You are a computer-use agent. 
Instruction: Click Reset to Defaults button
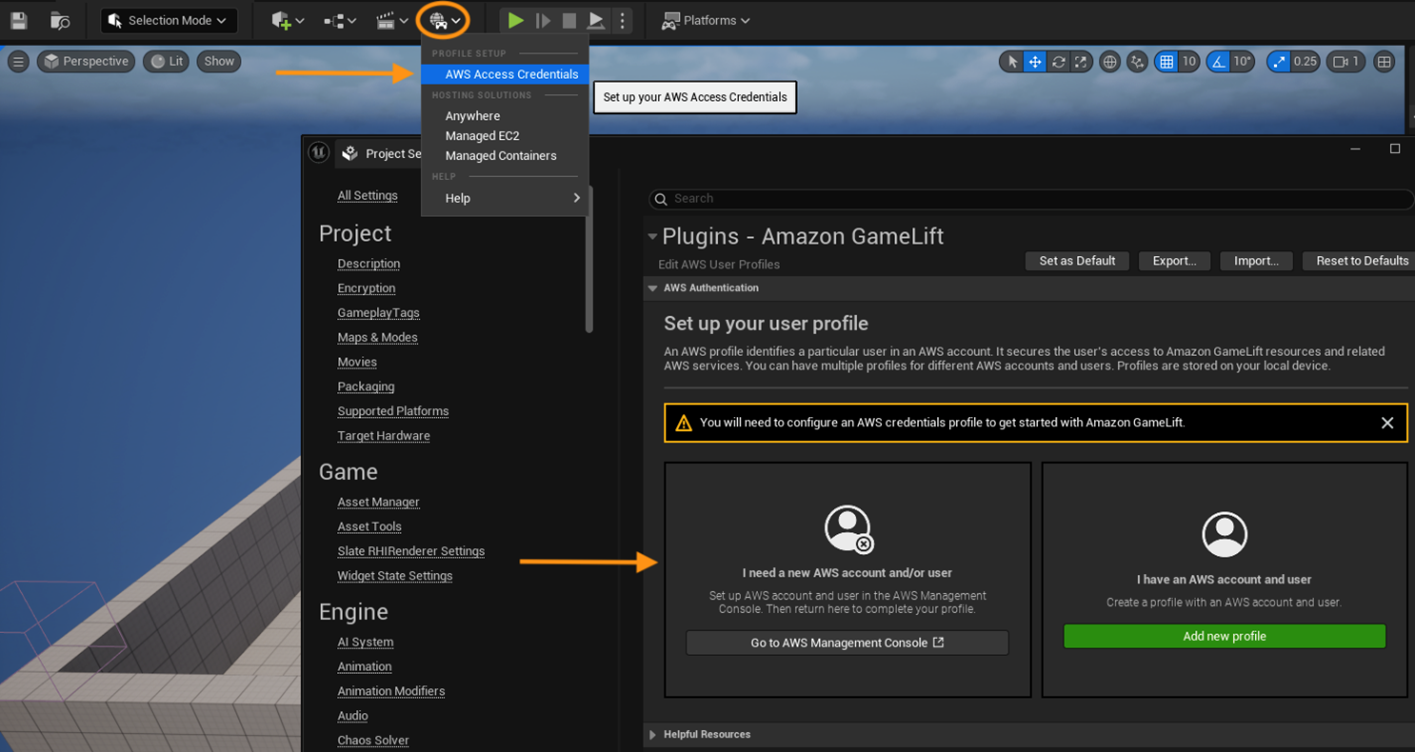[1361, 261]
